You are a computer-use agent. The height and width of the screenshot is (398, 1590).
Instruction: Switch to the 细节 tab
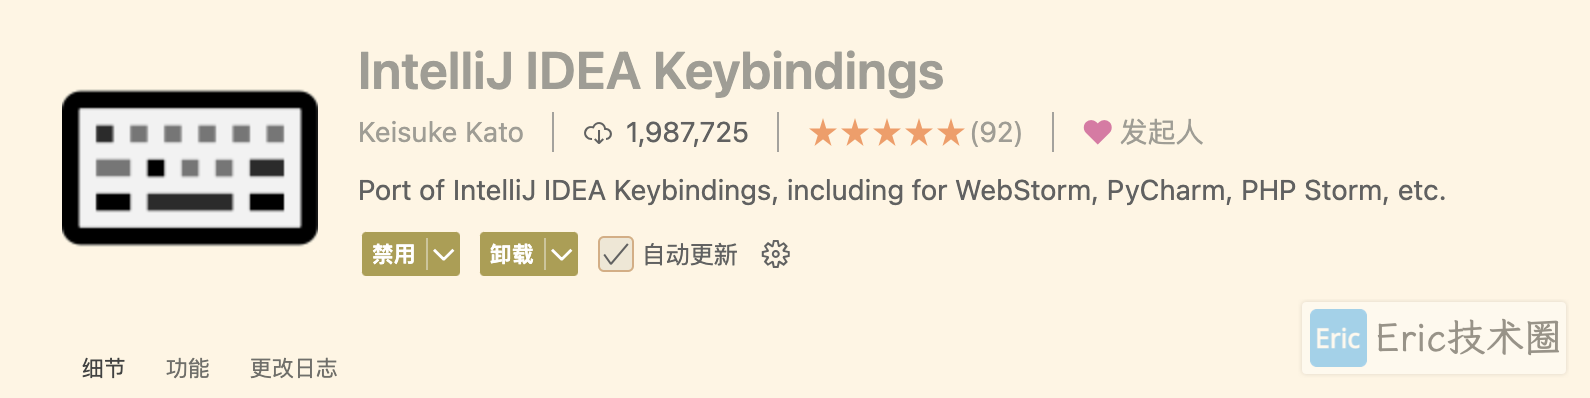(x=104, y=368)
